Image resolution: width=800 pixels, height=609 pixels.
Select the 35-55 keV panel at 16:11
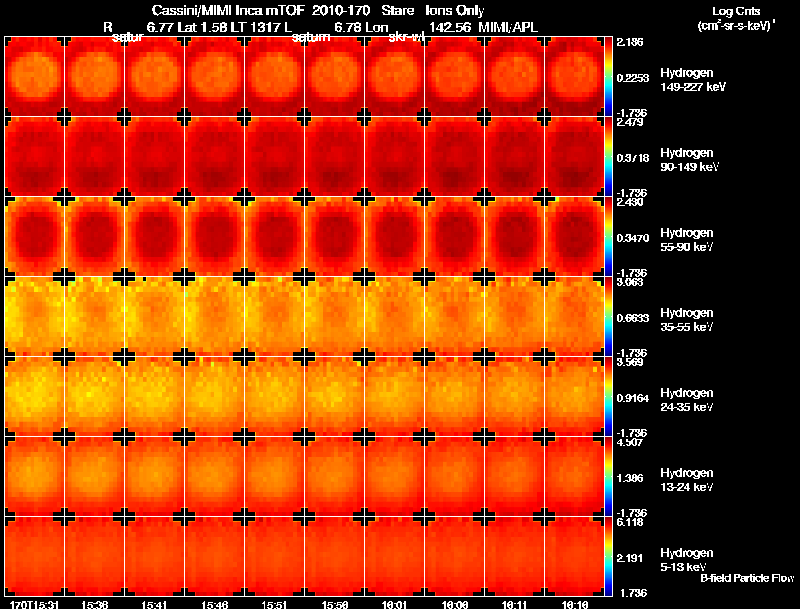pyautogui.click(x=515, y=317)
